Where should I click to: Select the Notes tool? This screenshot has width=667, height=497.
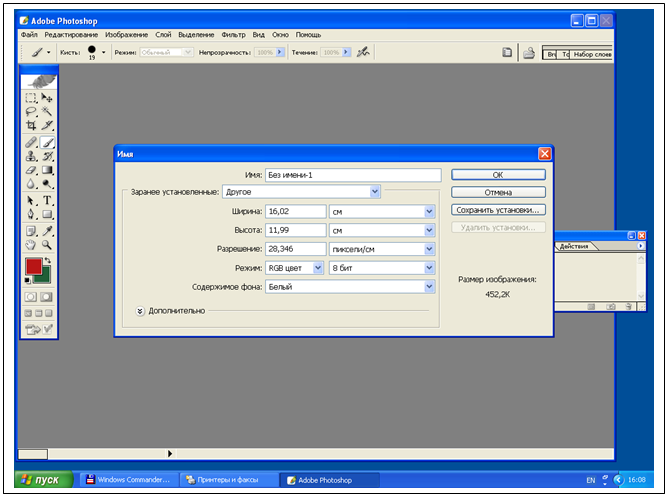31,231
